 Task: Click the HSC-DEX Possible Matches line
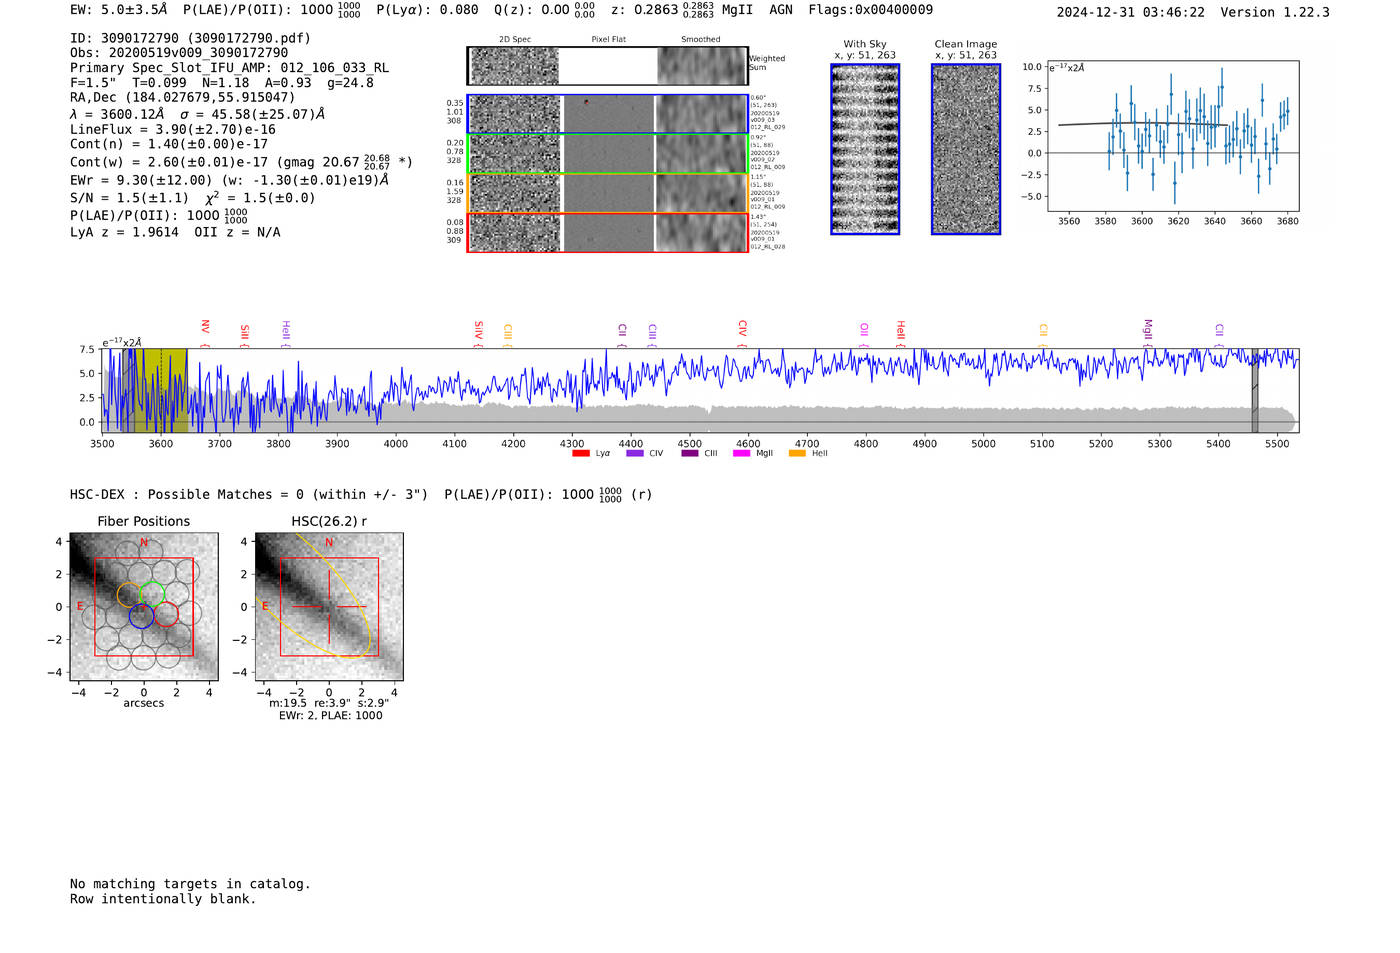coord(361,494)
